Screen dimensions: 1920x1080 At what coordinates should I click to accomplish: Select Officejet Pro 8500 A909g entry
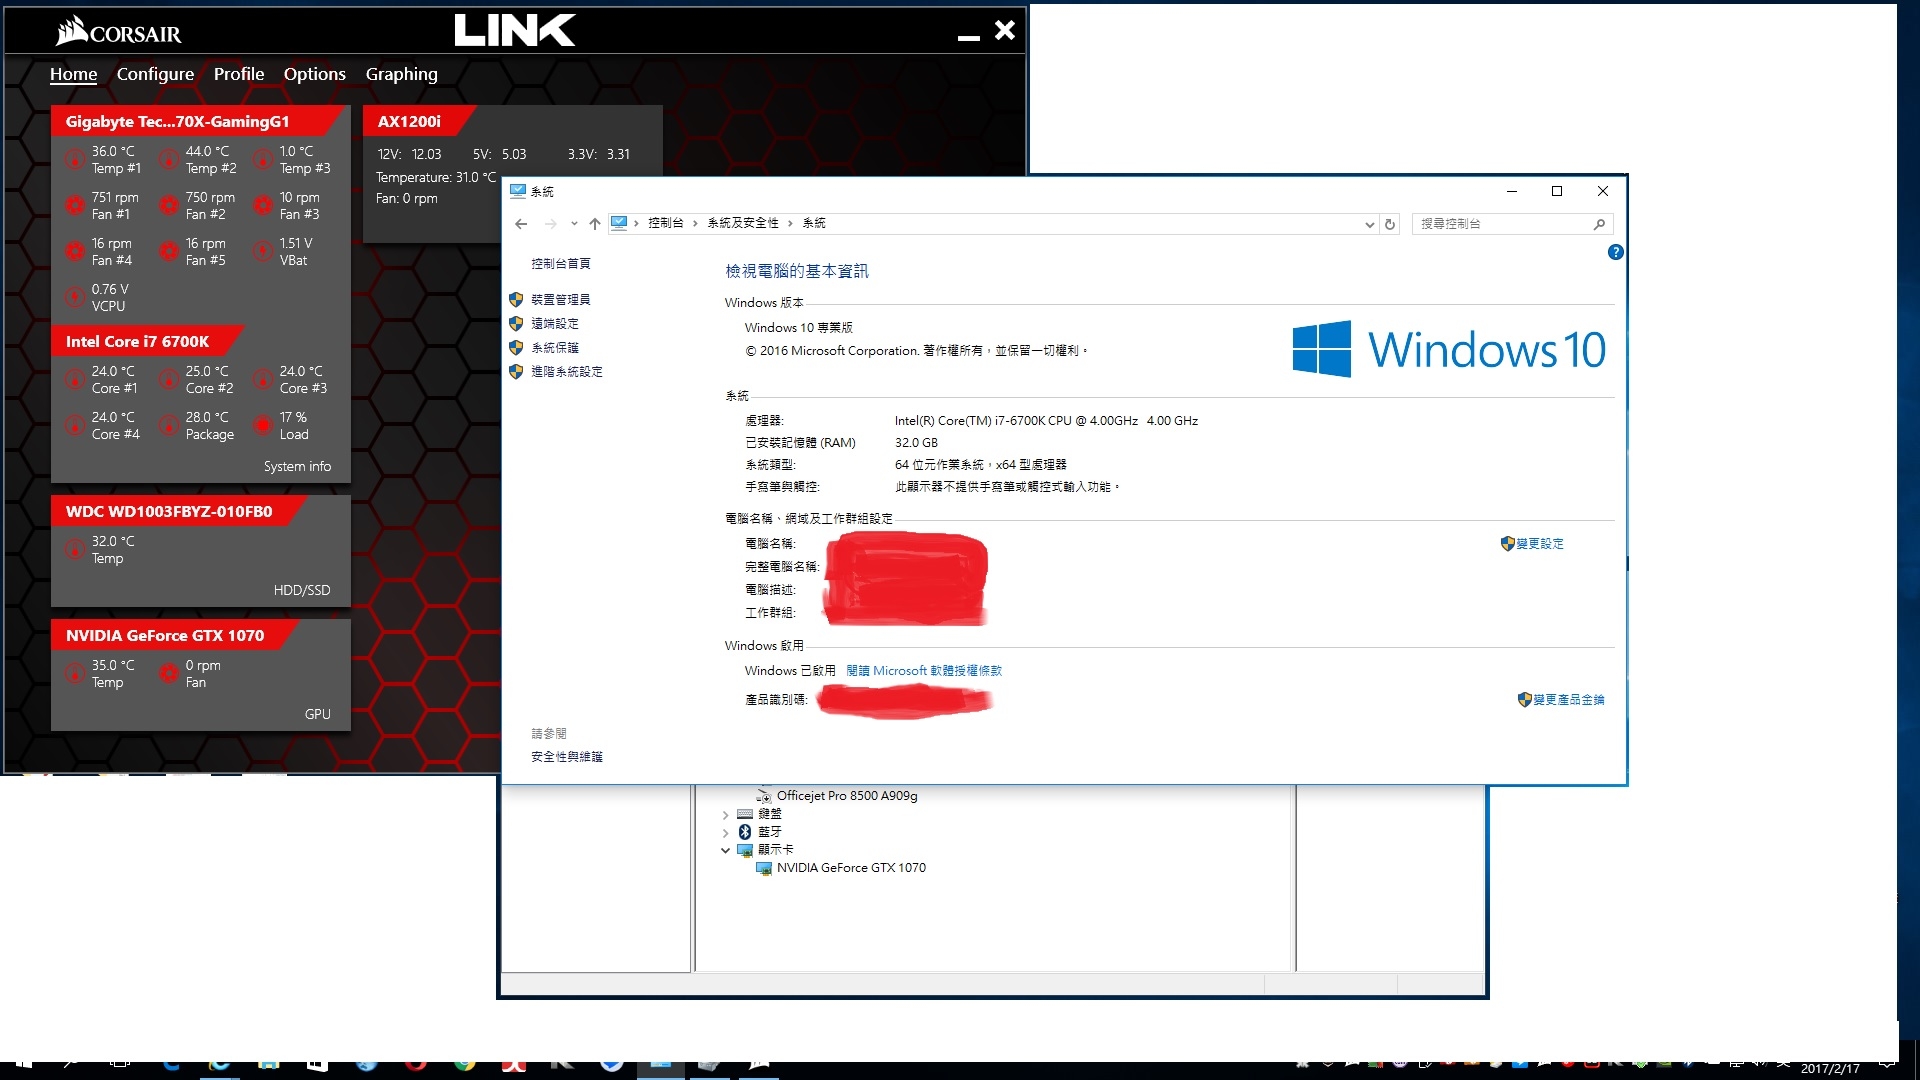846,796
